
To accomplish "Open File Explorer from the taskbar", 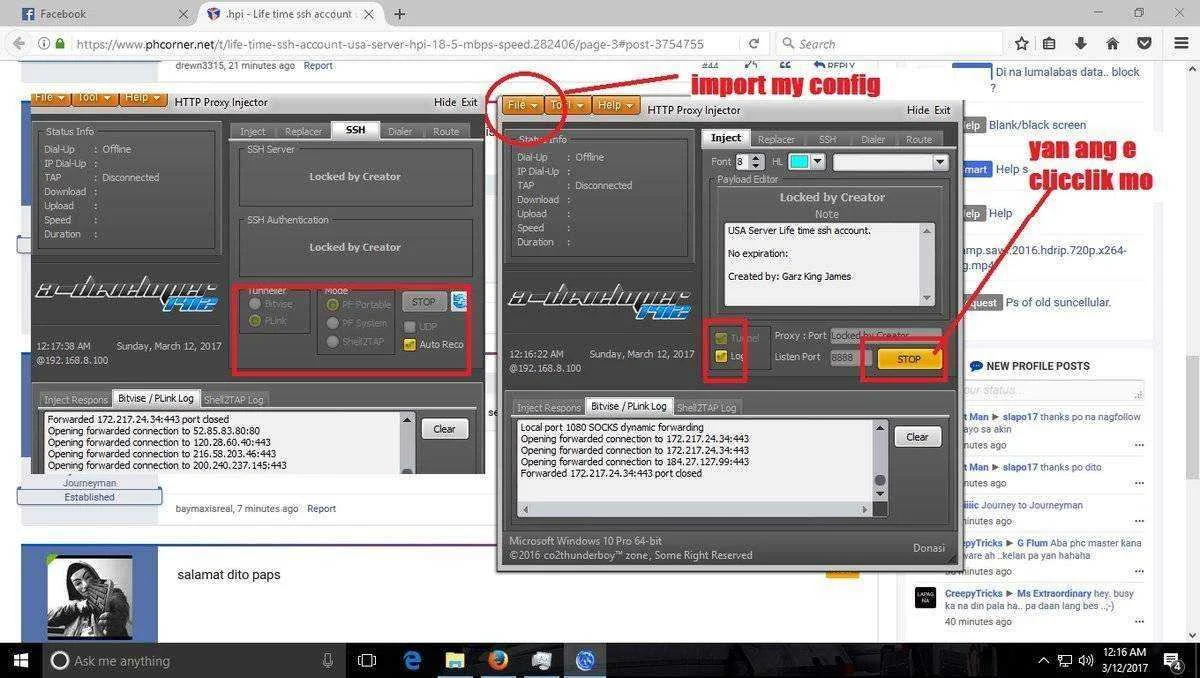I will click(x=455, y=660).
